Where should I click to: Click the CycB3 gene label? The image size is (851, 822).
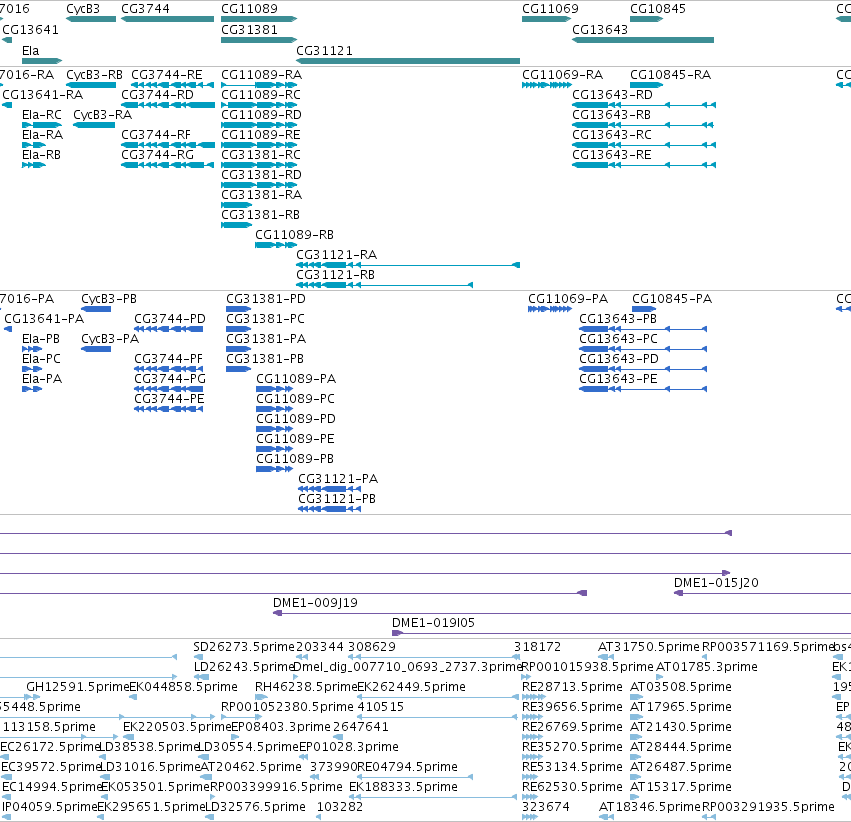click(83, 9)
